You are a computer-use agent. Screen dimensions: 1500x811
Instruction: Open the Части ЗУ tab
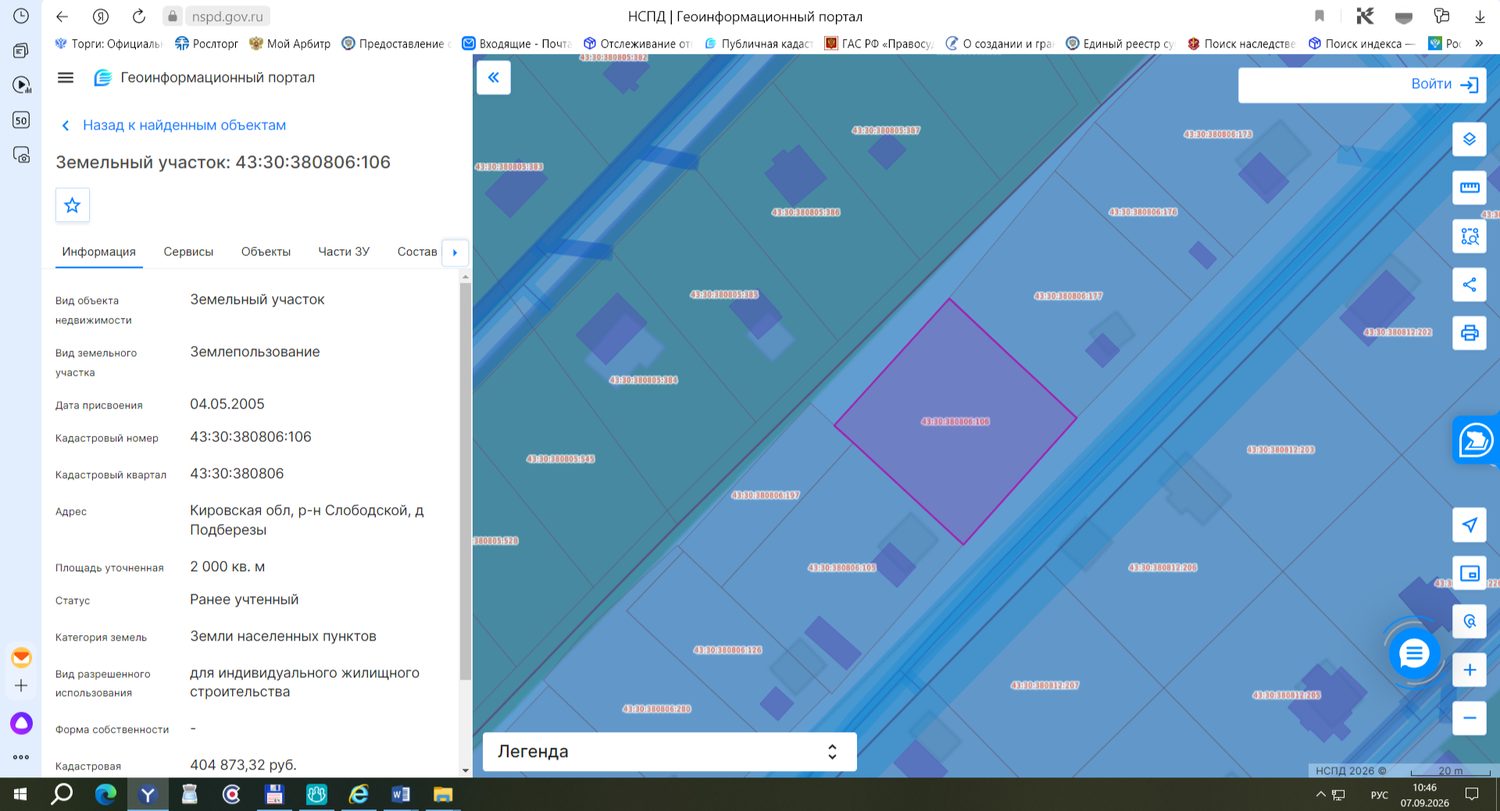(344, 252)
